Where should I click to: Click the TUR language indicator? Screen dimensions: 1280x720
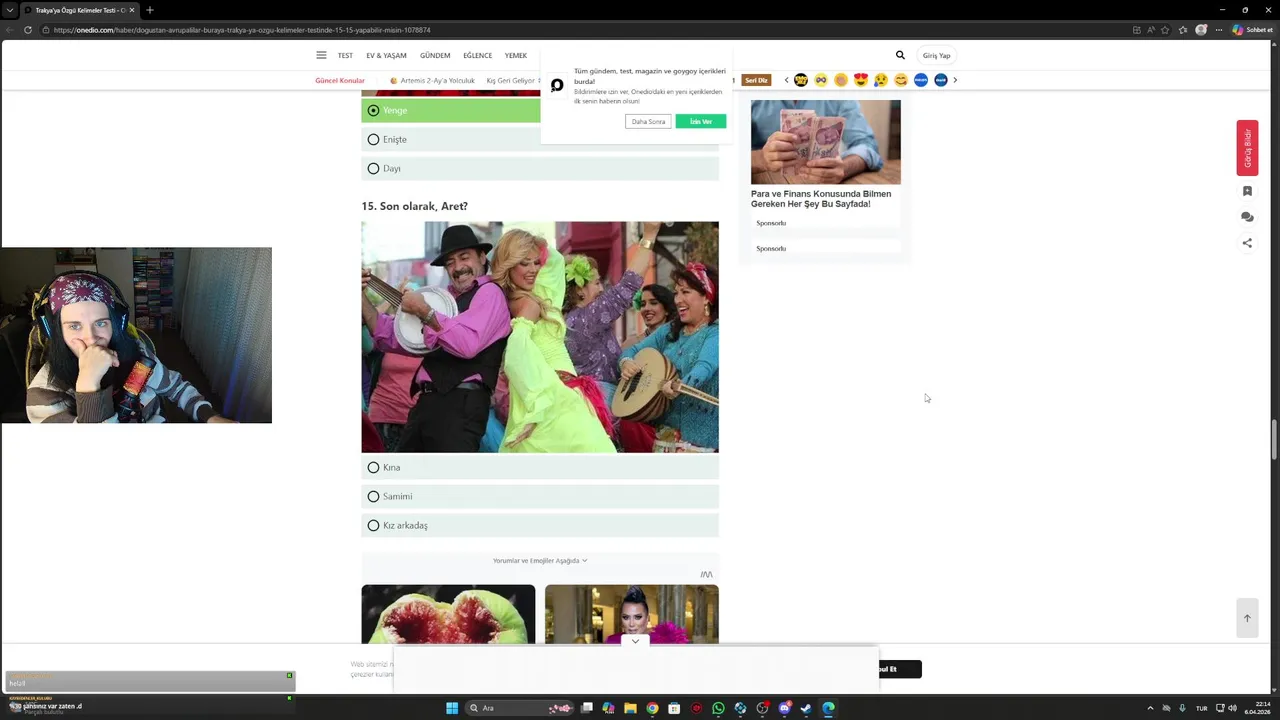coord(1202,708)
